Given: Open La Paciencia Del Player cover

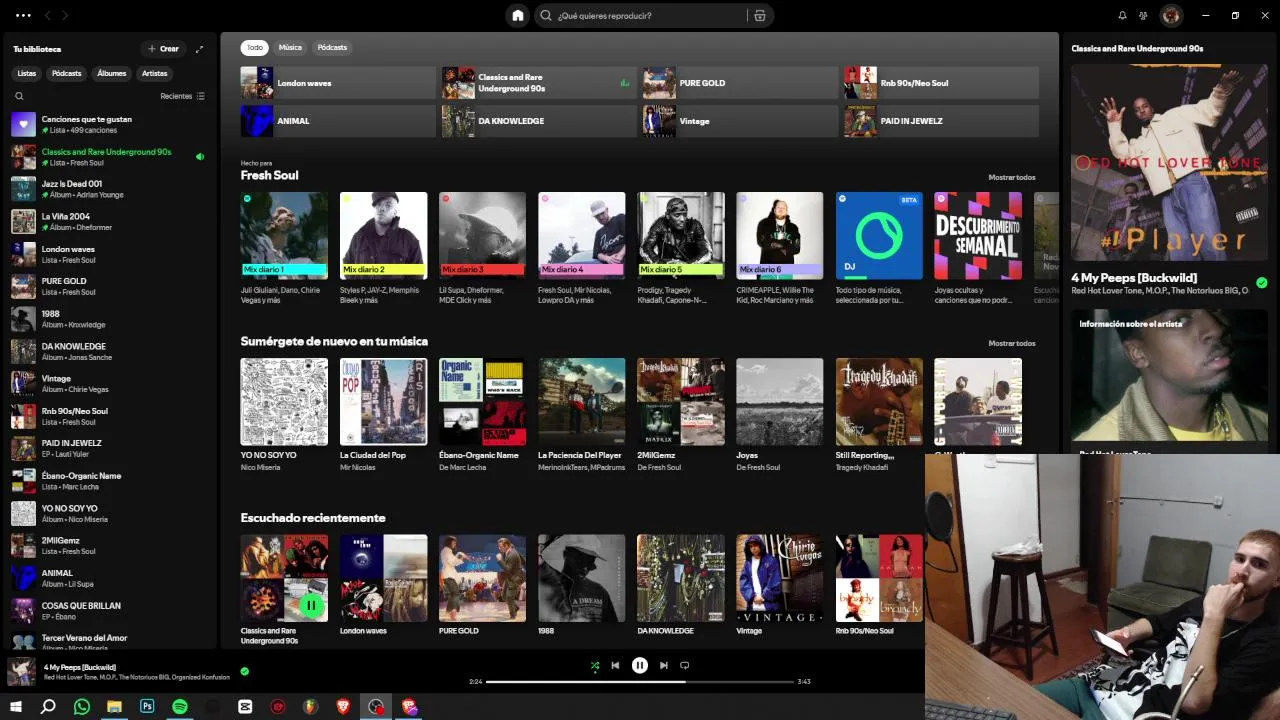Looking at the screenshot, I should pyautogui.click(x=581, y=402).
